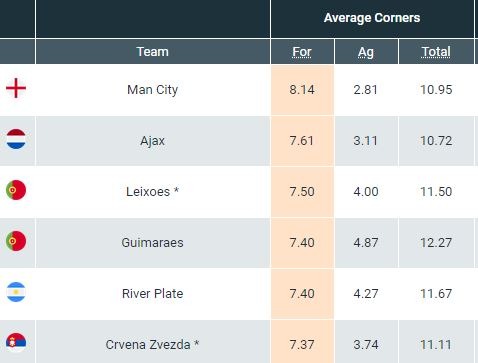The width and height of the screenshot is (478, 363).
Task: Open the Ajax team name
Action: (x=152, y=141)
